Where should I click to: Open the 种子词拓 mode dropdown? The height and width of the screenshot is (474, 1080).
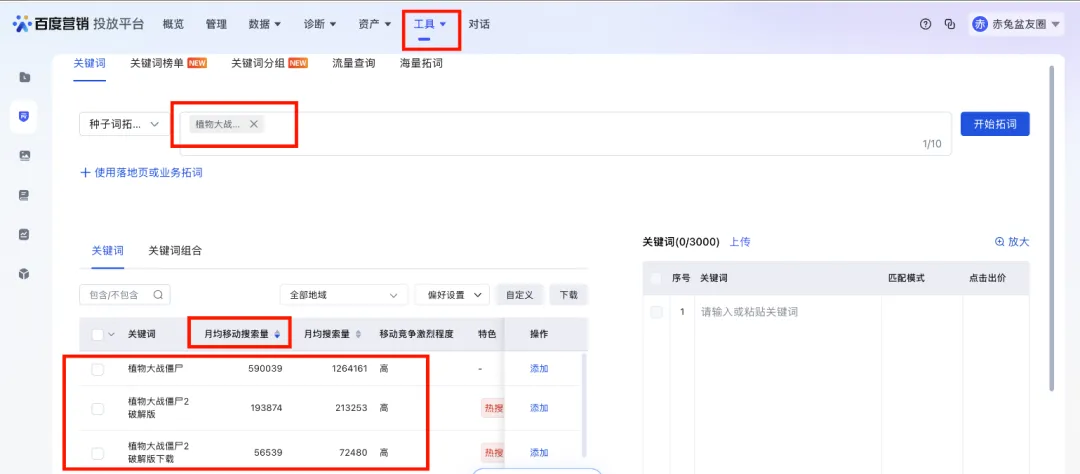125,124
